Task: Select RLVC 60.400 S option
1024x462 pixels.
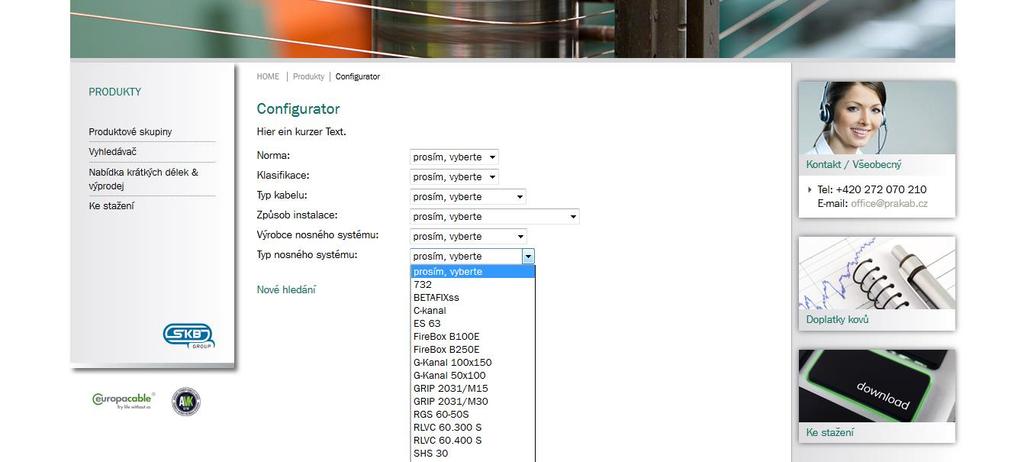Action: 472,440
